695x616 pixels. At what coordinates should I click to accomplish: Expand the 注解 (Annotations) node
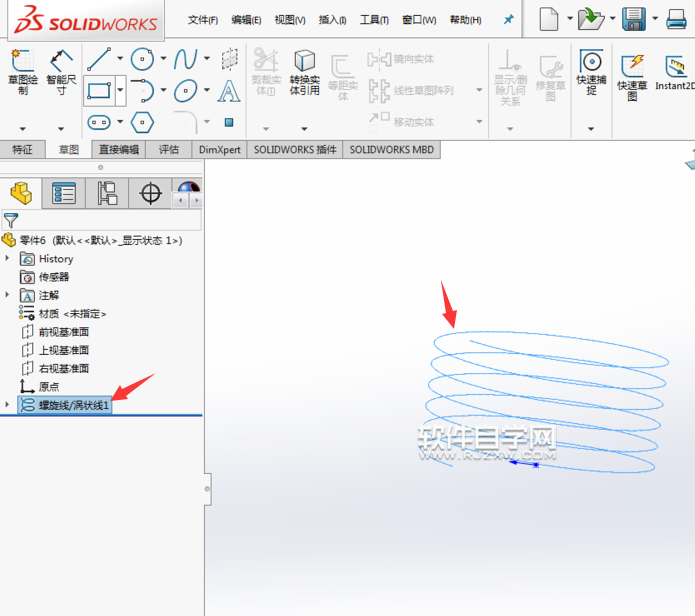[x=7, y=295]
